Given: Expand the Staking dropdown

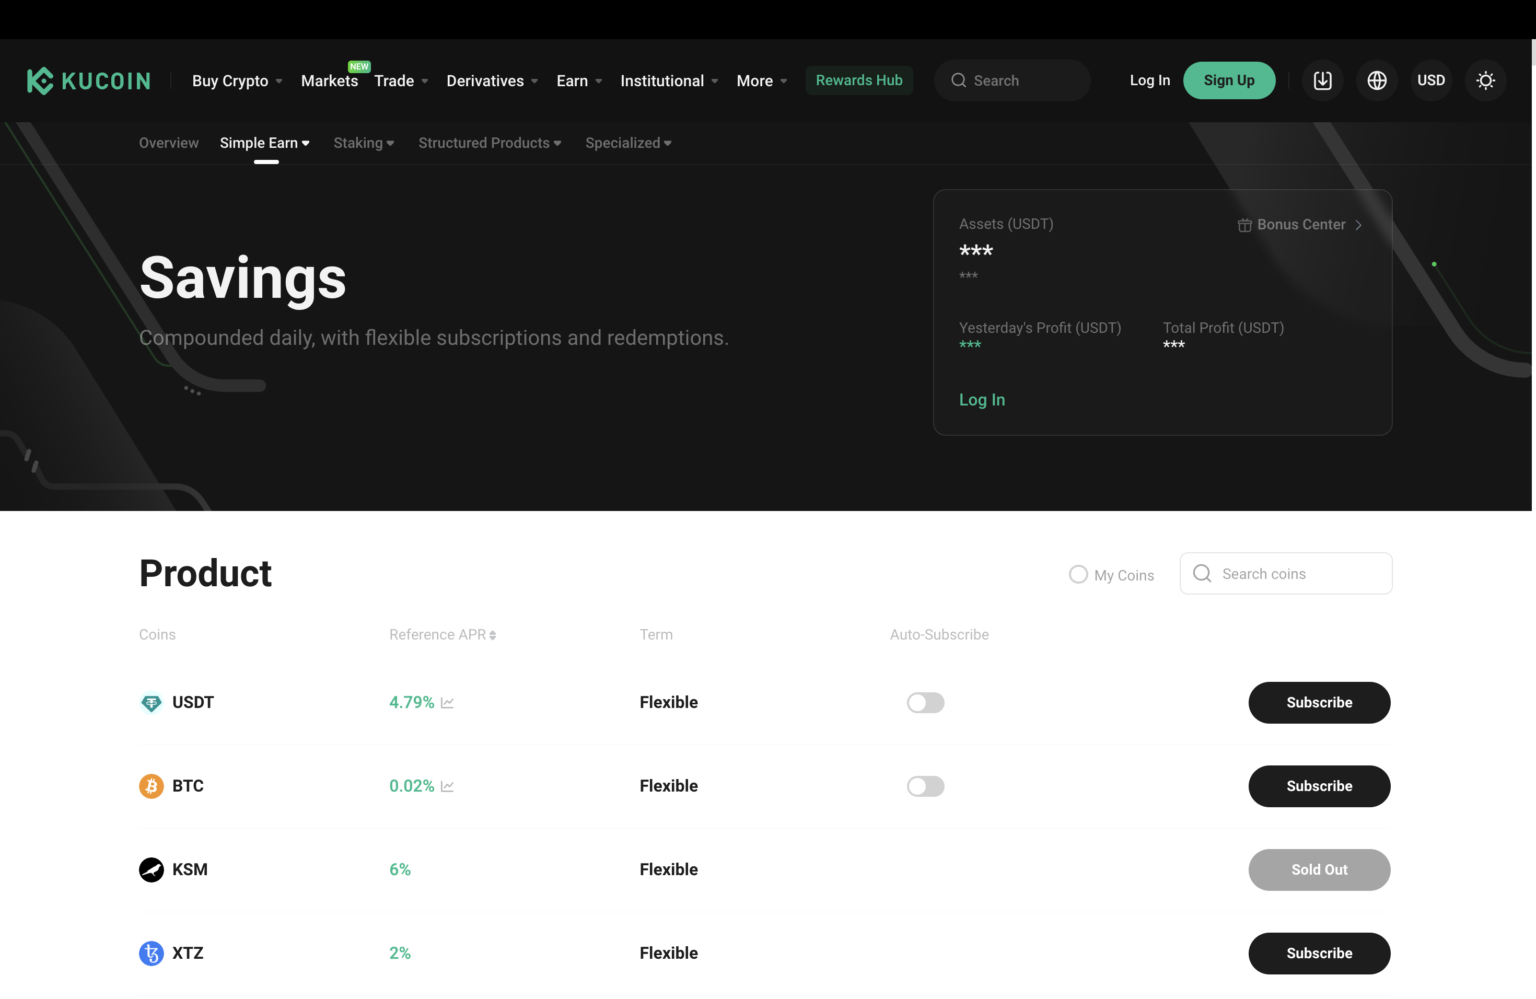Looking at the screenshot, I should click(x=363, y=142).
